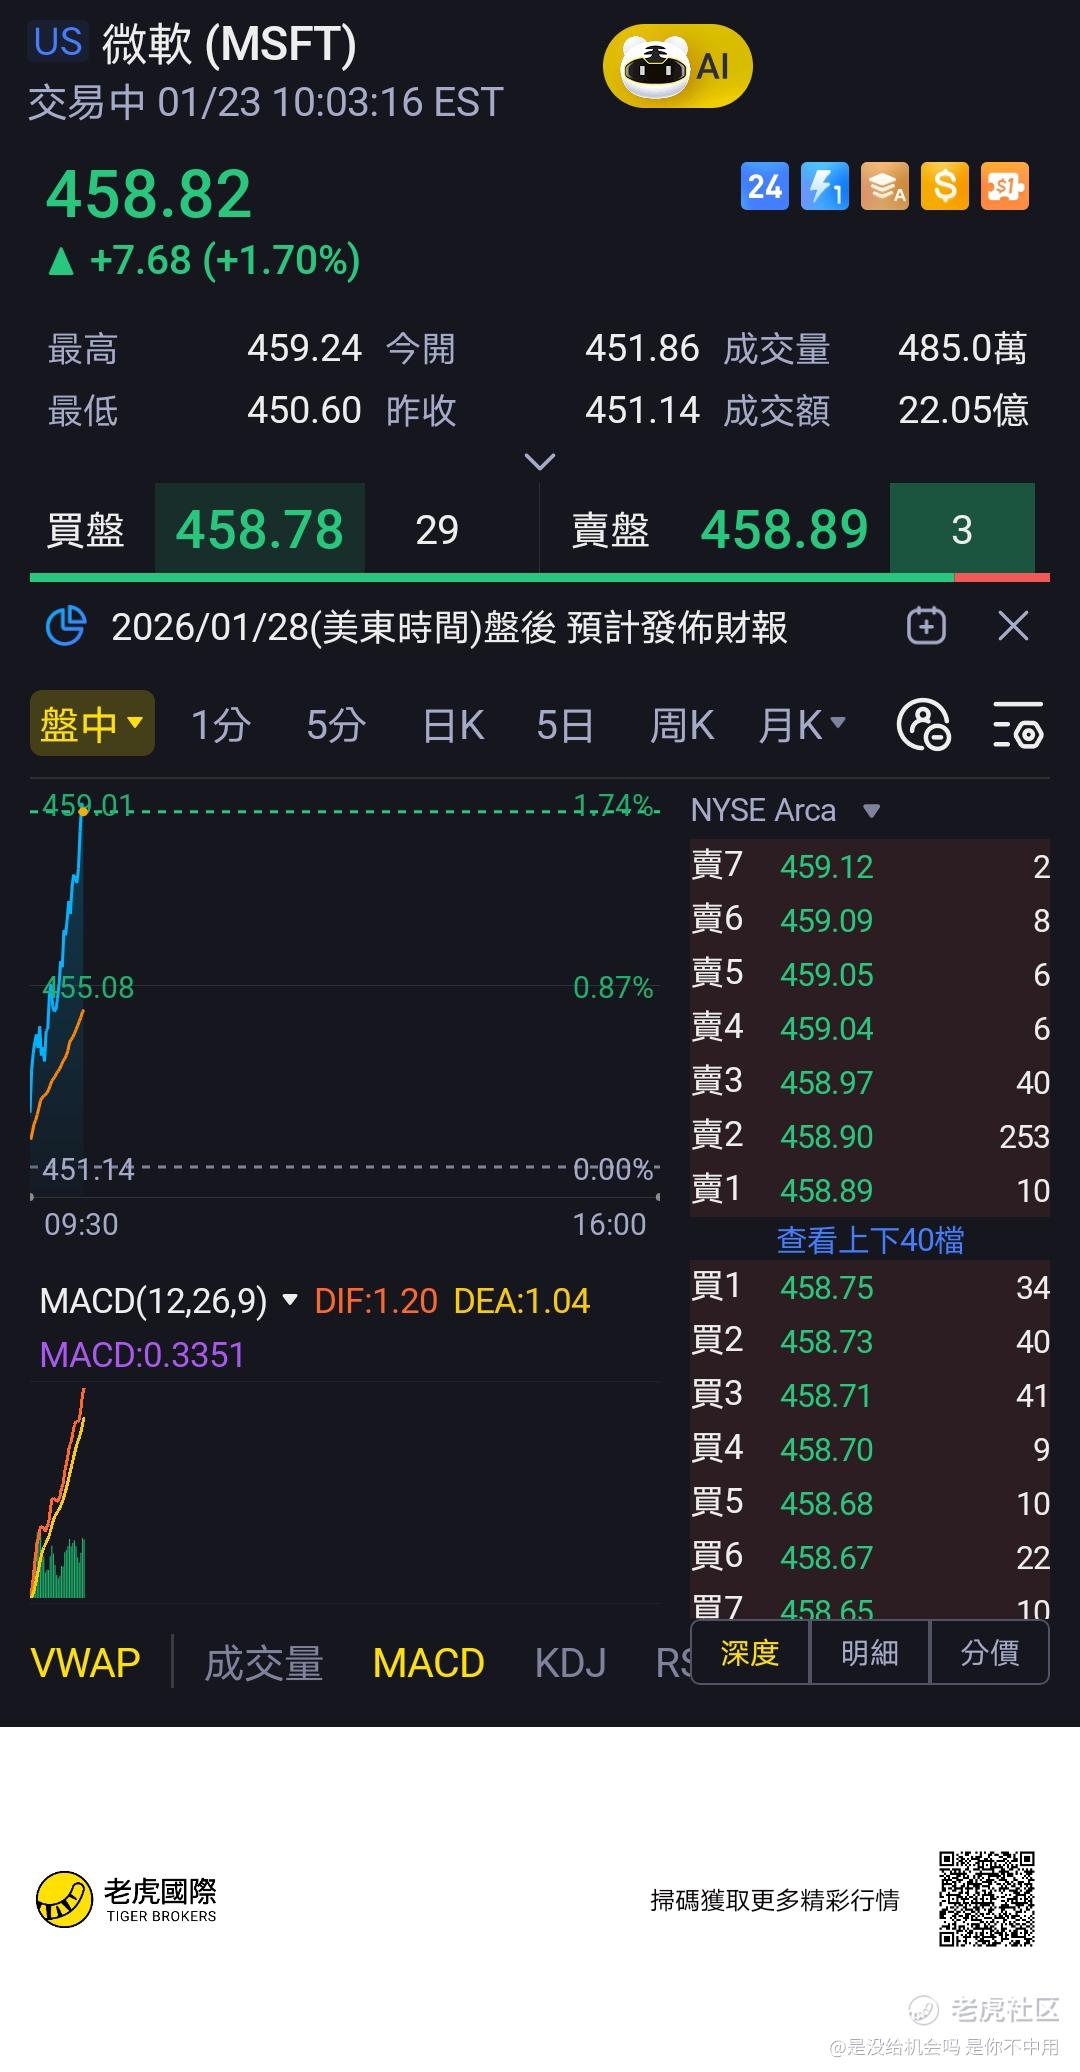Select 買3 row at 458.71

click(870, 1395)
